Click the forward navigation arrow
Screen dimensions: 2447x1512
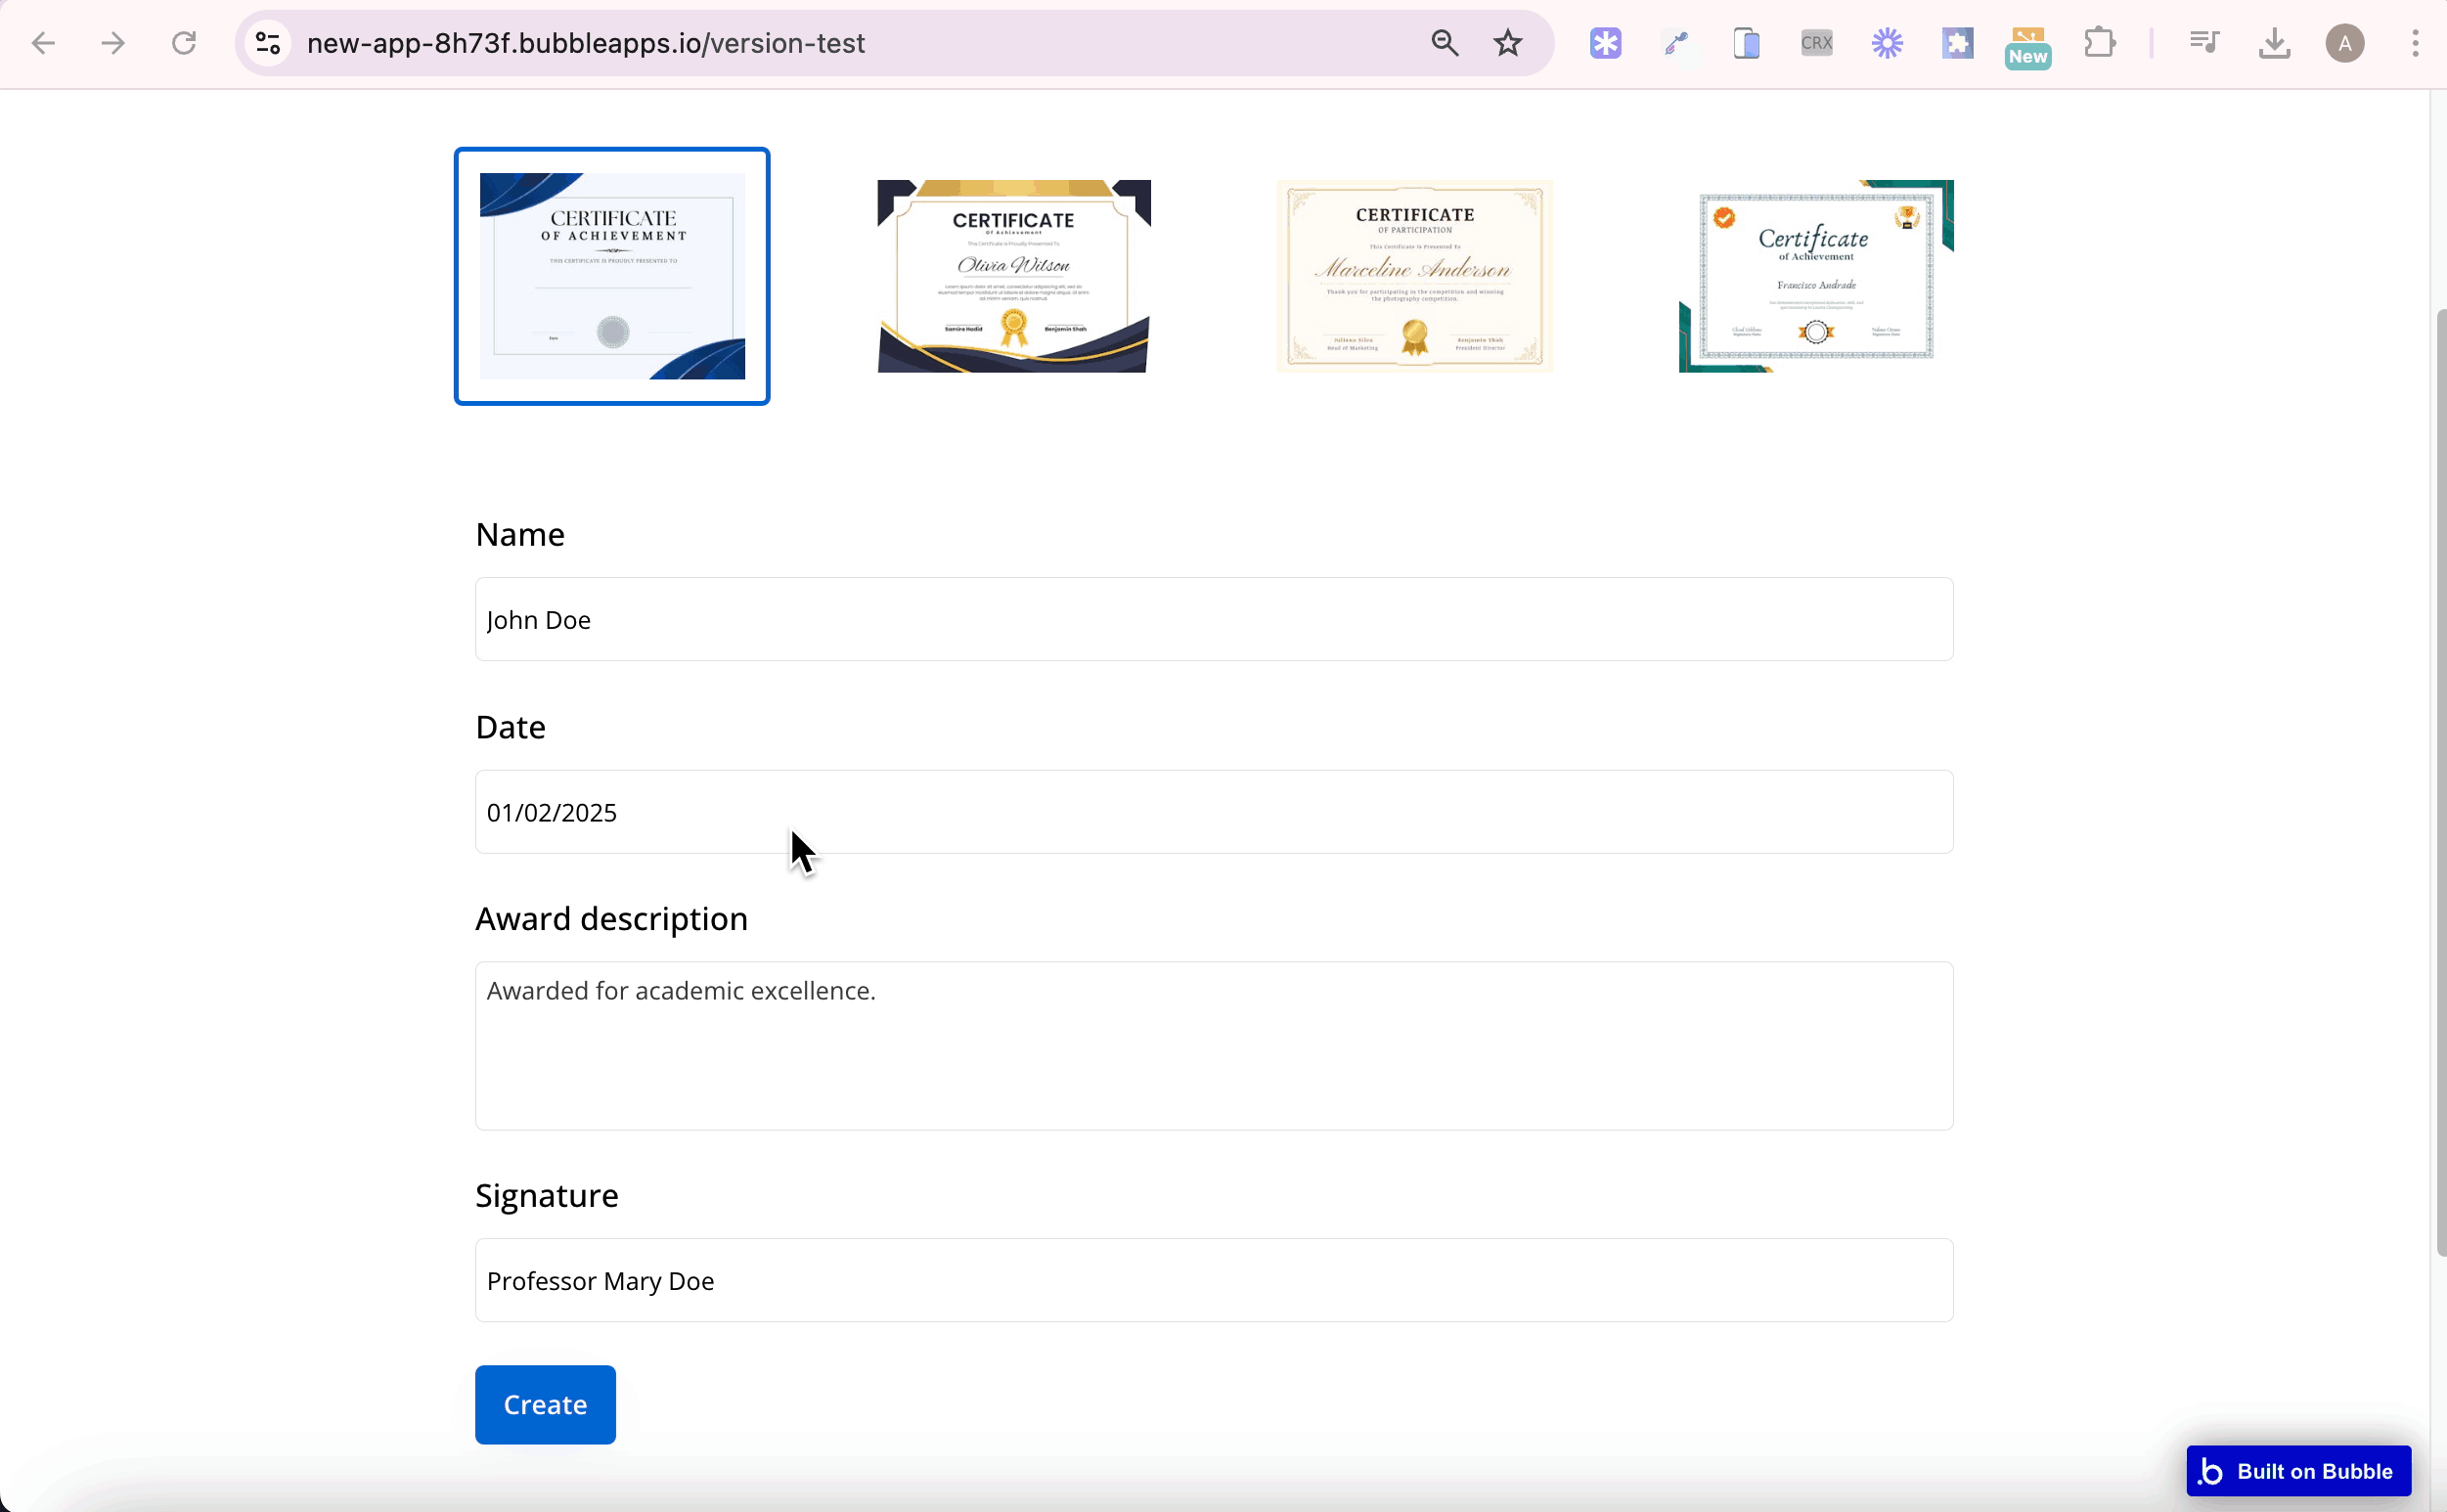tap(113, 43)
